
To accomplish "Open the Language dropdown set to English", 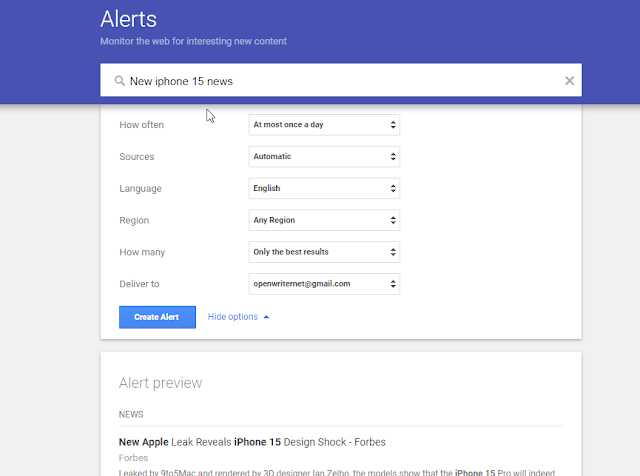I will tap(324, 189).
